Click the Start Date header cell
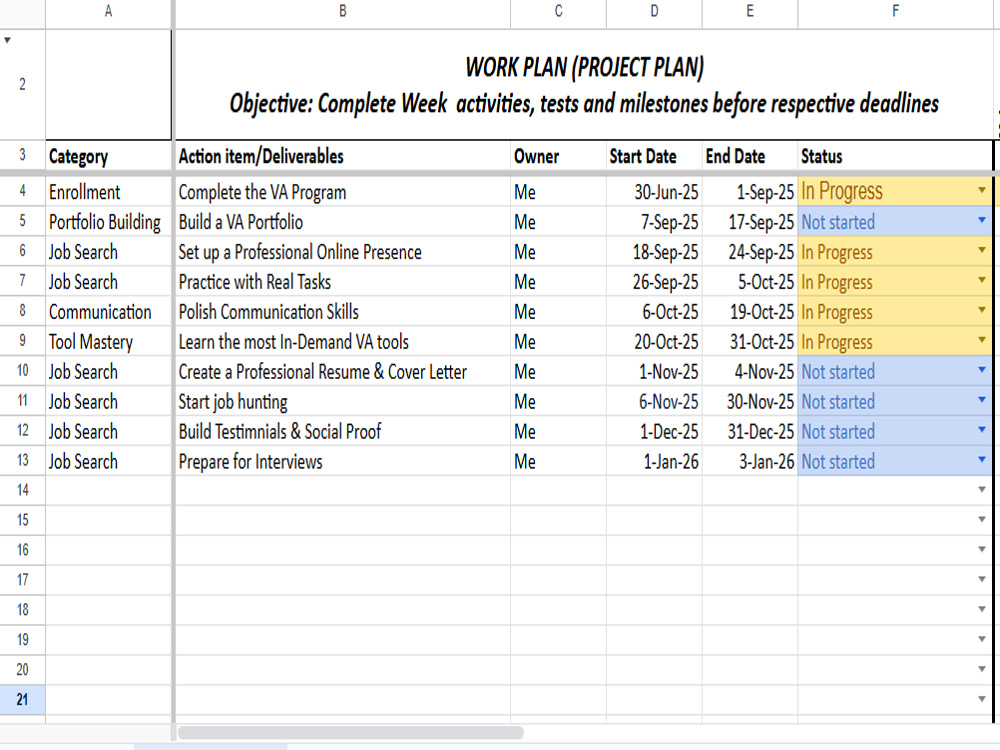The image size is (1000, 750). tap(654, 156)
